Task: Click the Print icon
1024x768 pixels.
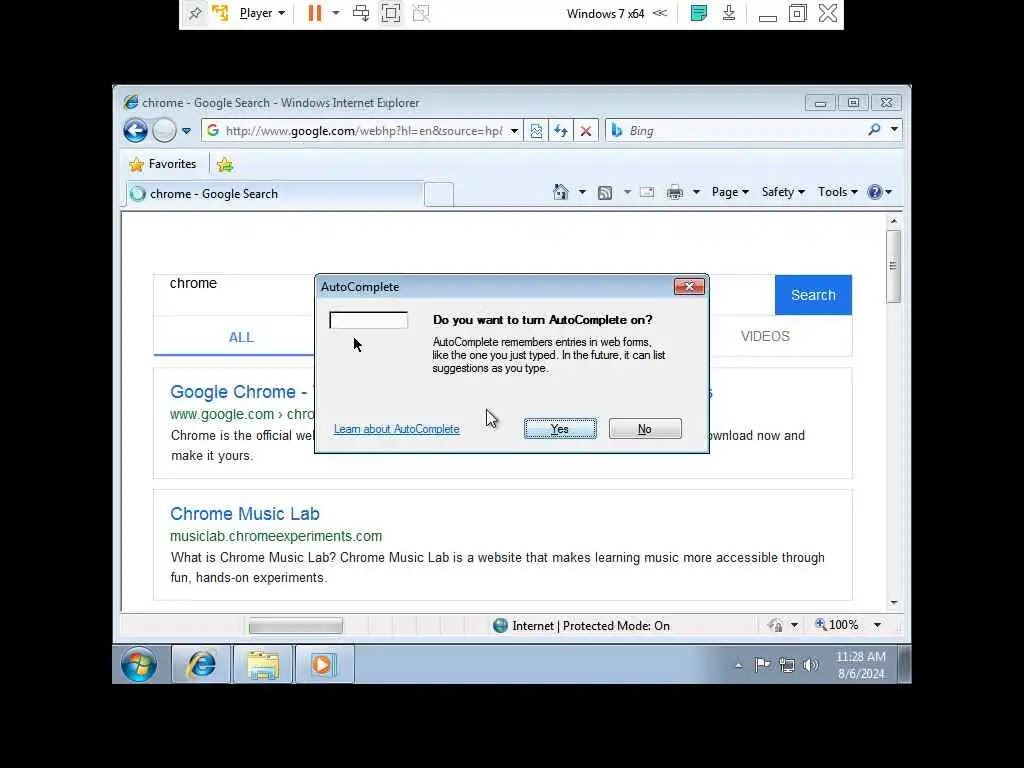Action: 675,192
